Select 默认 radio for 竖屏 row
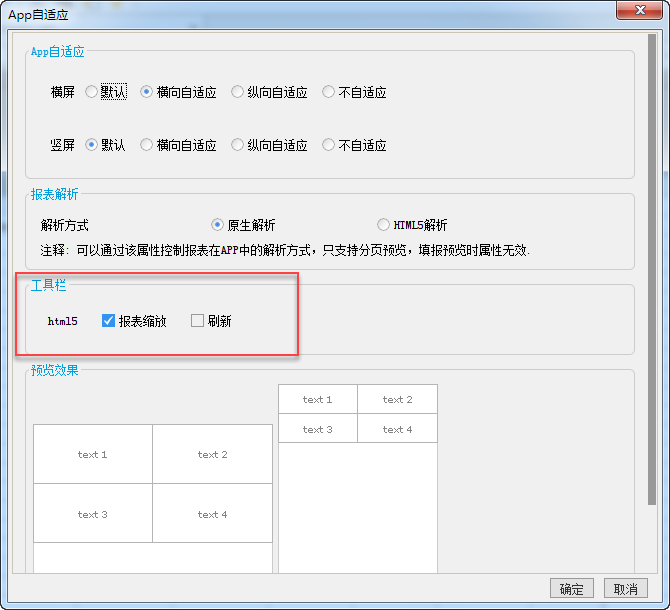This screenshot has height=610, width=670. point(91,145)
